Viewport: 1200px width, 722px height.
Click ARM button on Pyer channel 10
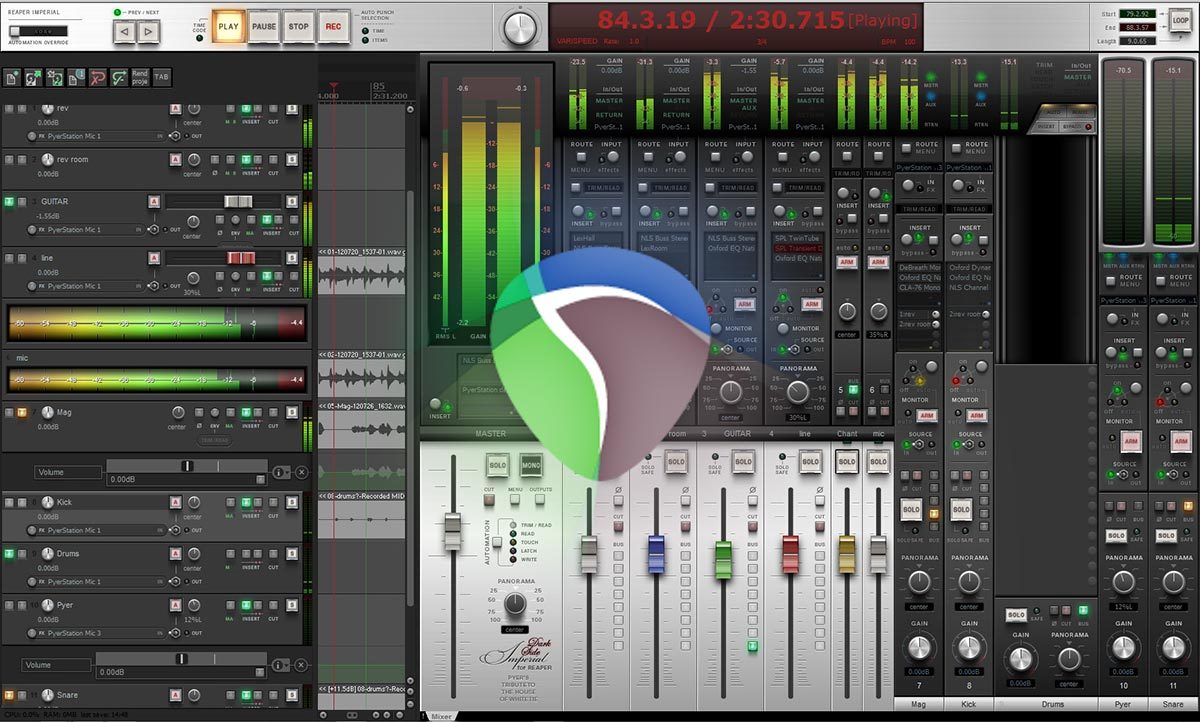pyautogui.click(x=1131, y=441)
